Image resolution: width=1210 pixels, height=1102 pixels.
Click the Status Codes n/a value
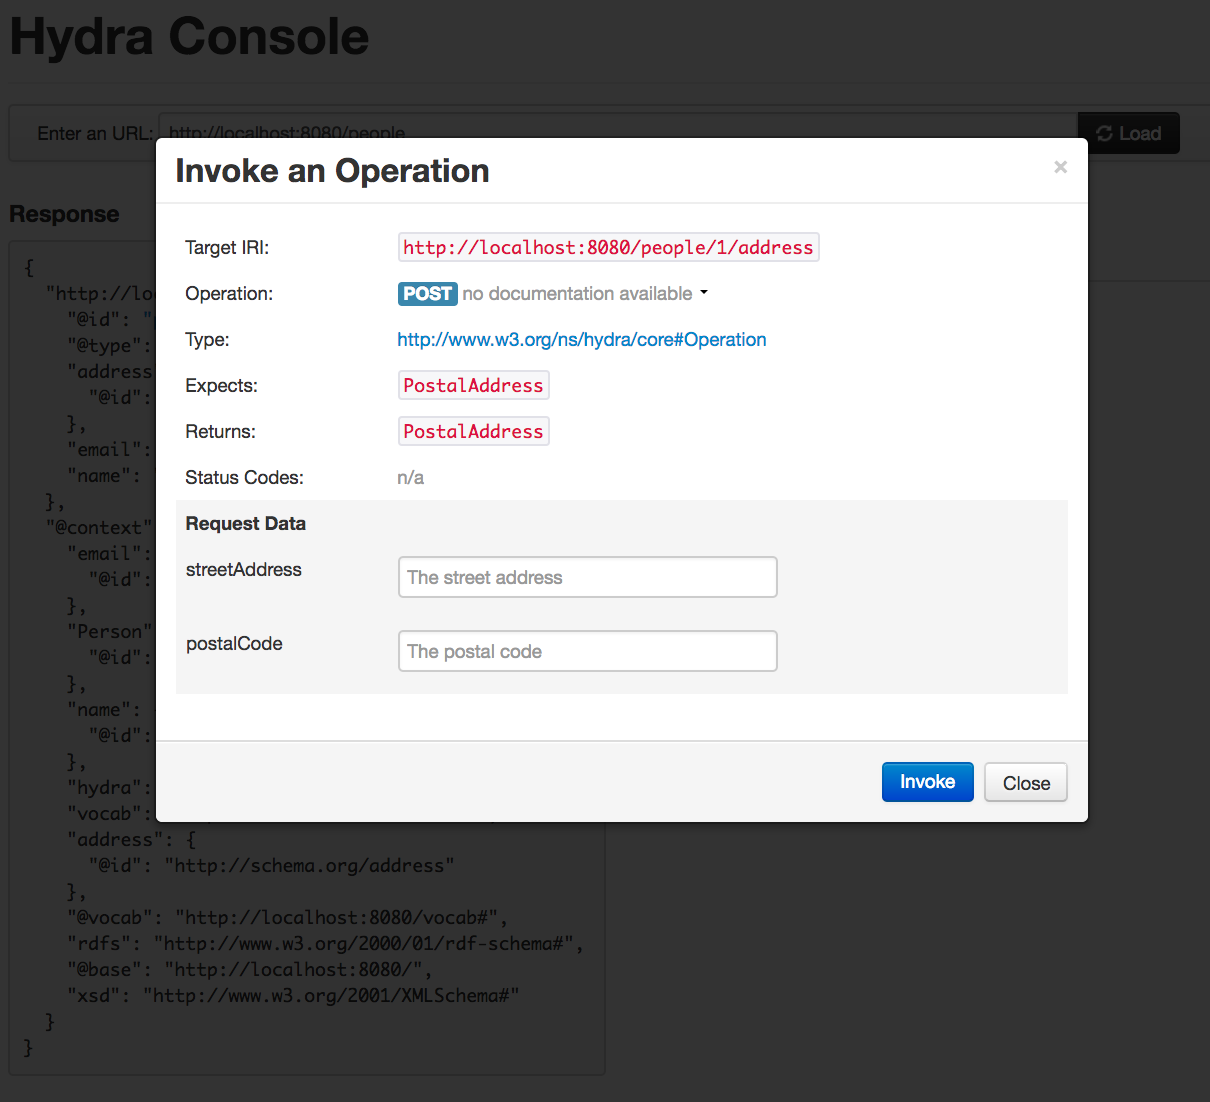[x=410, y=477]
